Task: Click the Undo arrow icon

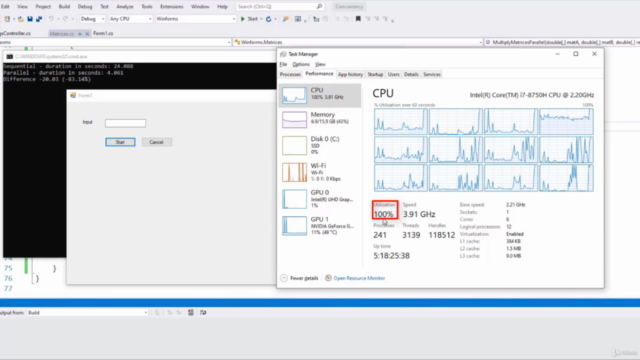Action: click(x=51, y=19)
